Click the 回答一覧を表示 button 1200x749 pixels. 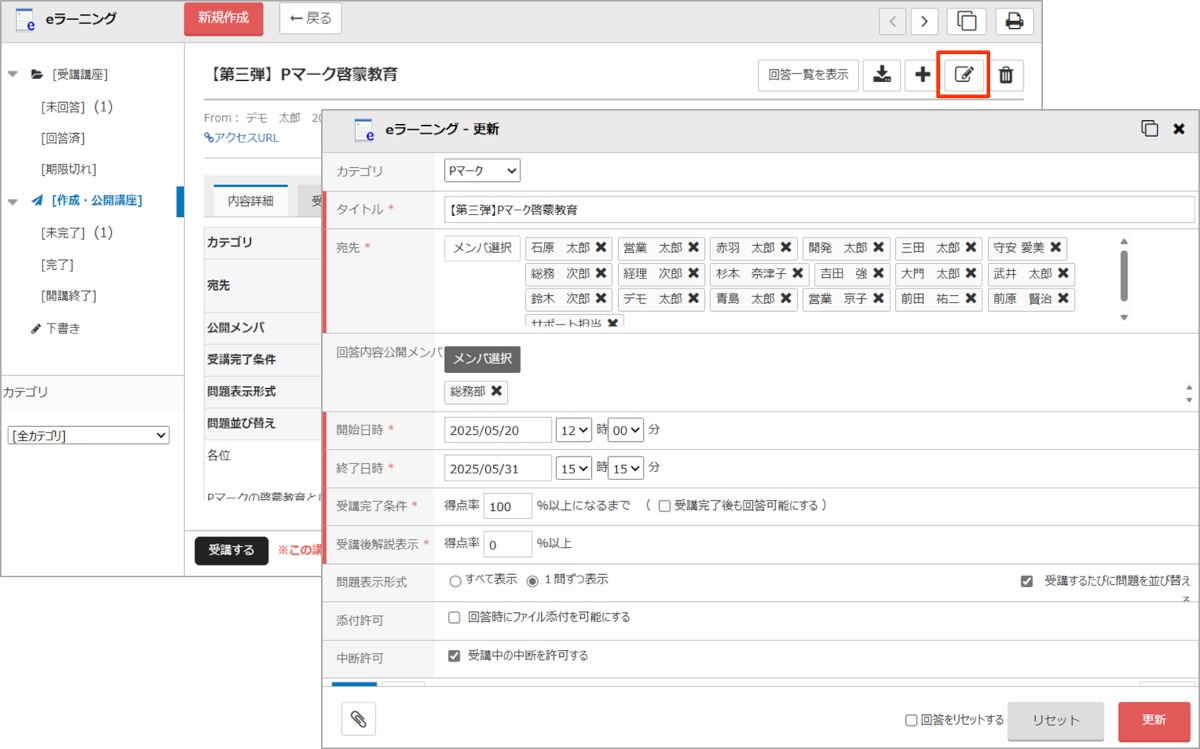(x=808, y=75)
